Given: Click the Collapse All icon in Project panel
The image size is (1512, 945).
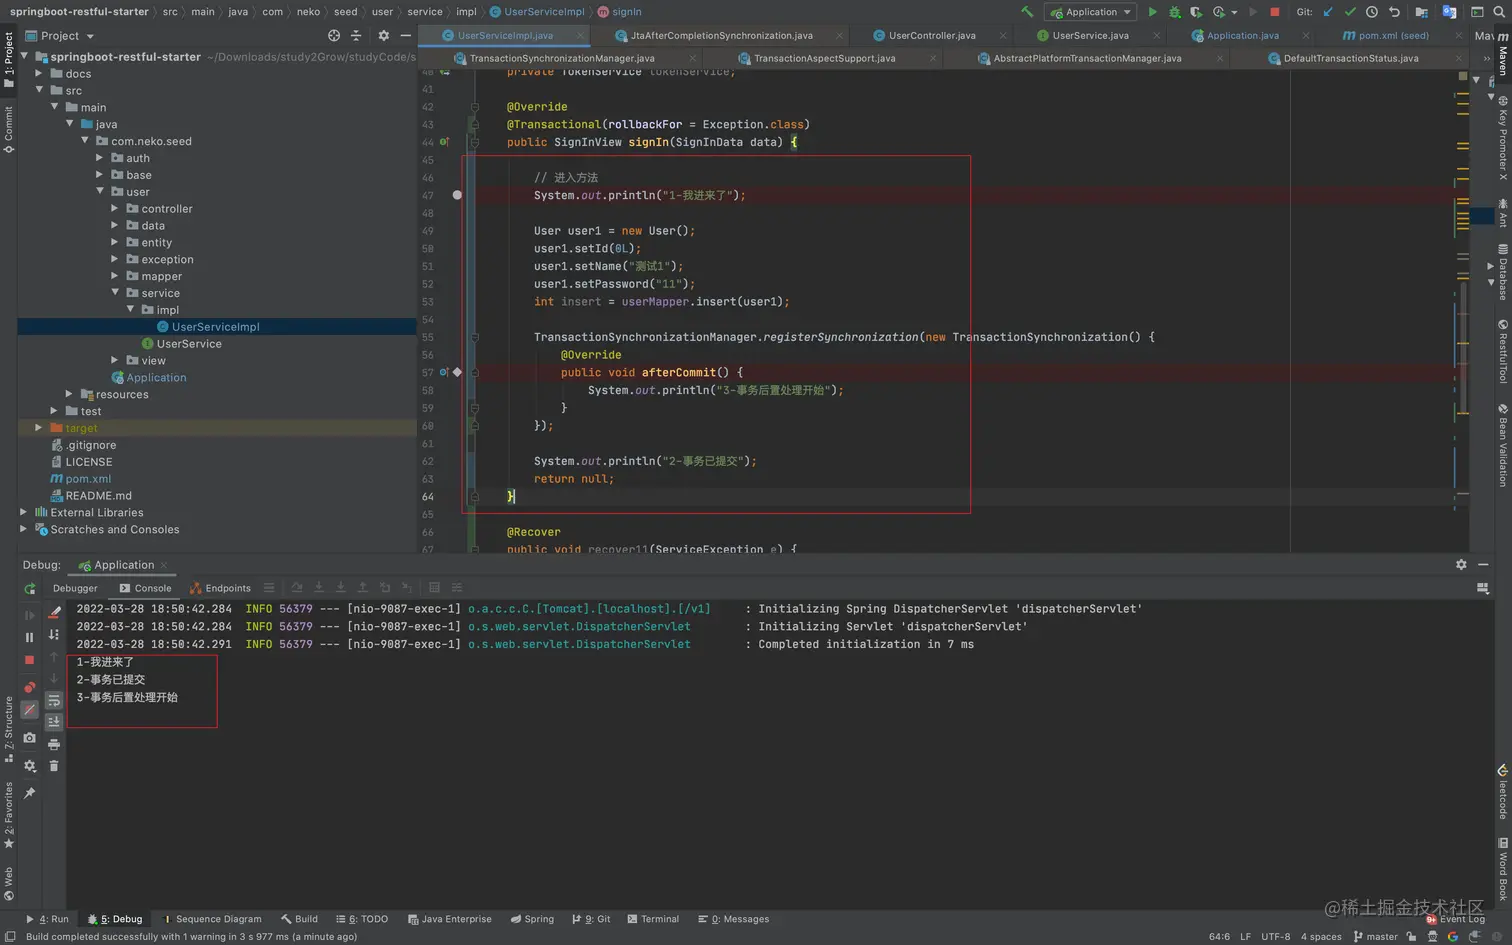Looking at the screenshot, I should click(x=356, y=35).
